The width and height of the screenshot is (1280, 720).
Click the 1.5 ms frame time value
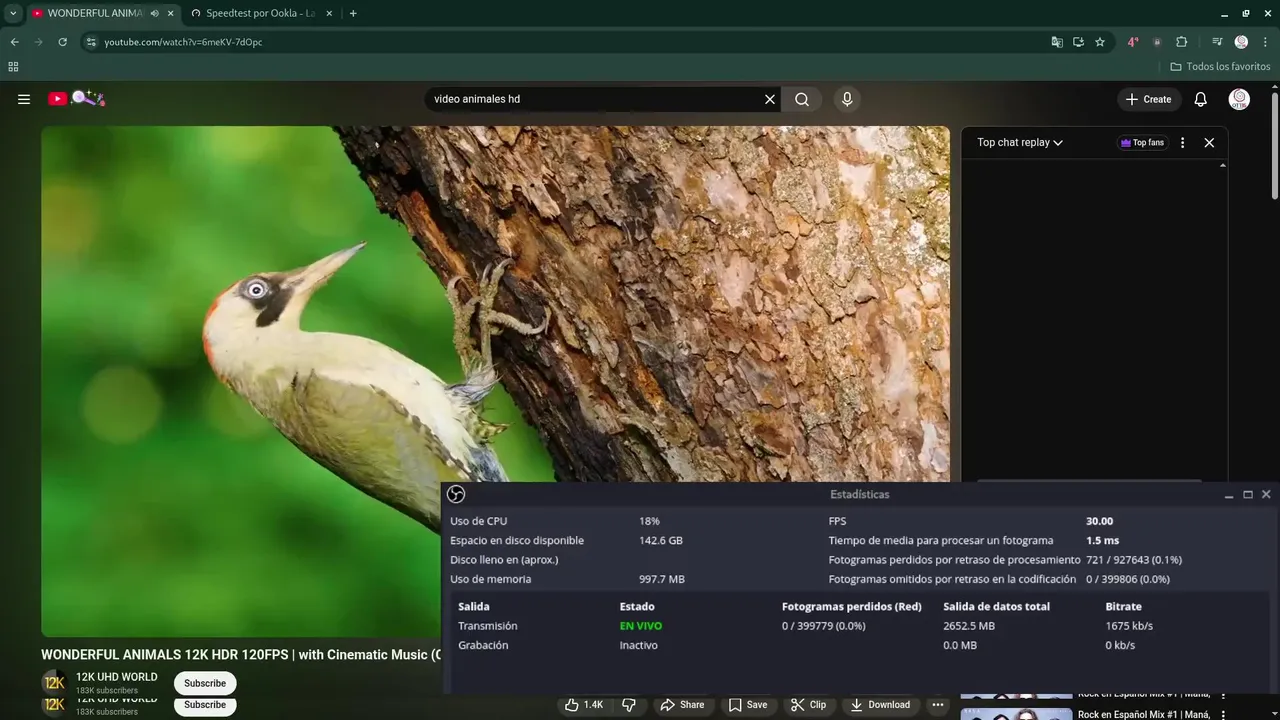[x=1102, y=540]
